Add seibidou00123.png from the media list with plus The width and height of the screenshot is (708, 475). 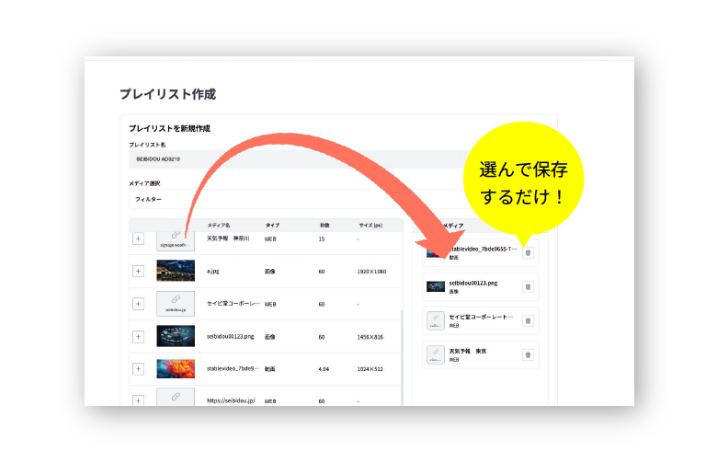coord(138,336)
